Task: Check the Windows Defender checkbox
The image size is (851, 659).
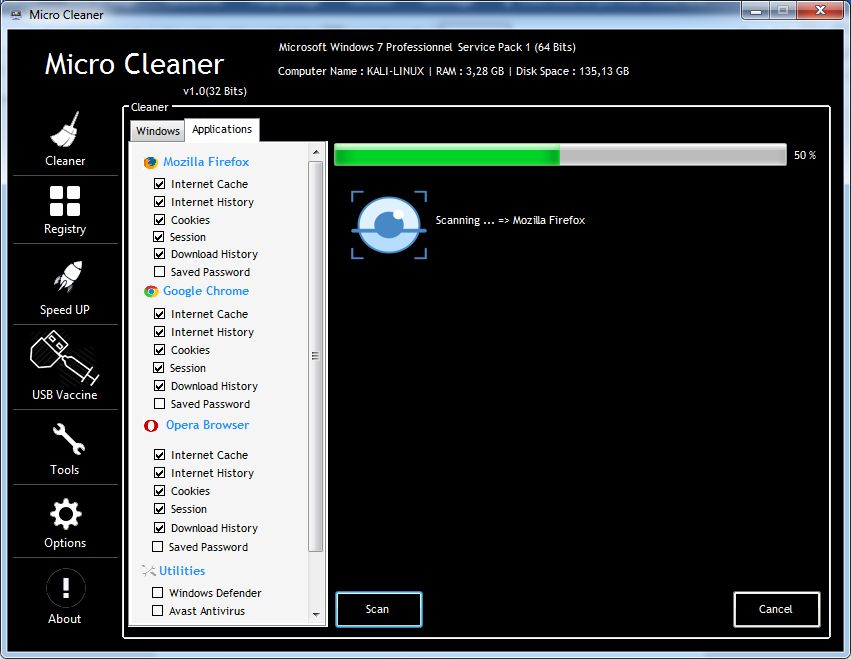Action: coord(157,592)
